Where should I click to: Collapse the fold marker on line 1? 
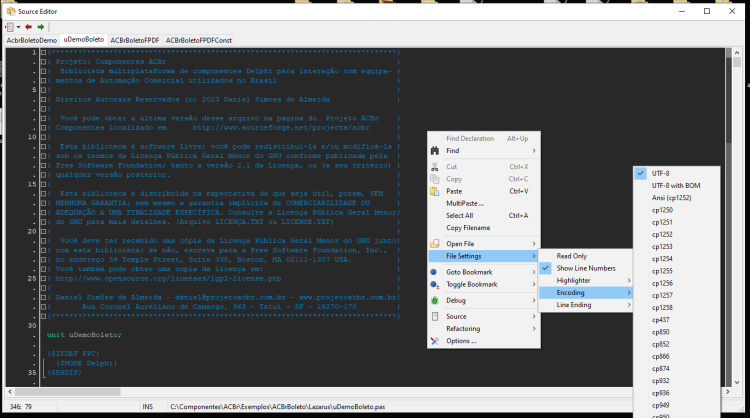[43, 52]
